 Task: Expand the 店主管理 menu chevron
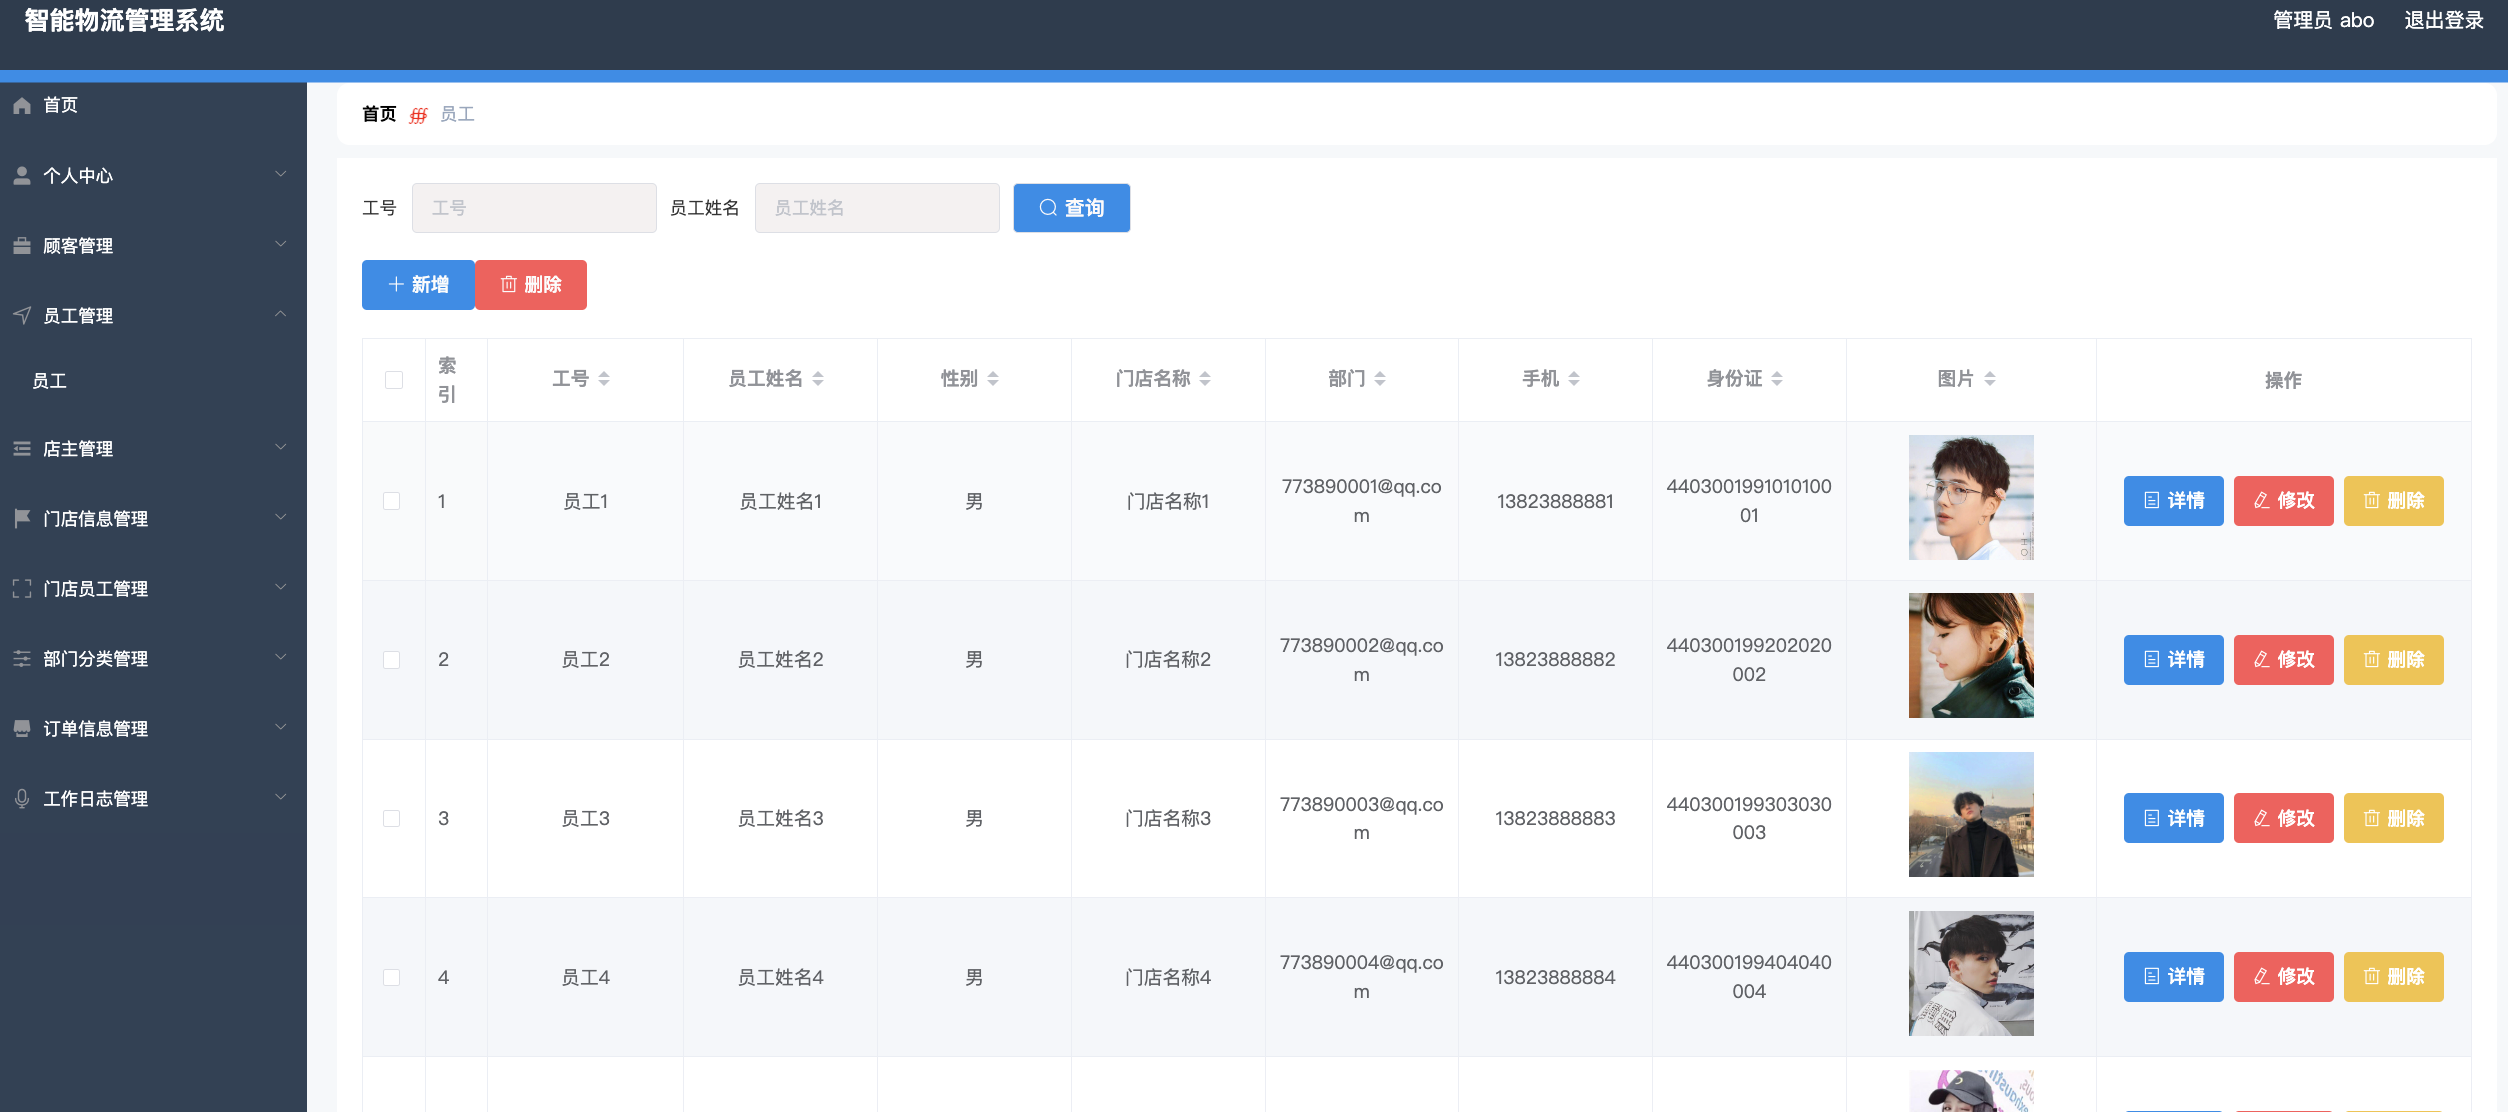click(x=281, y=447)
